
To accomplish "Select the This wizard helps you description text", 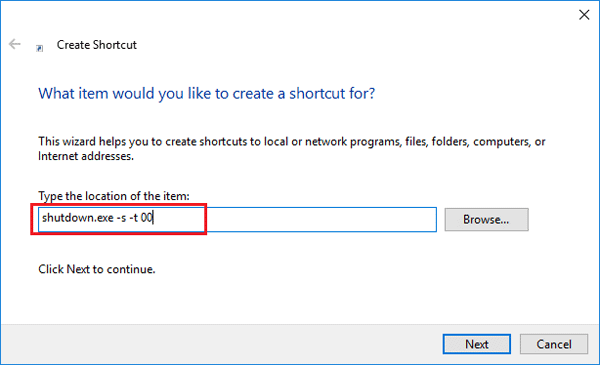I will click(292, 142).
